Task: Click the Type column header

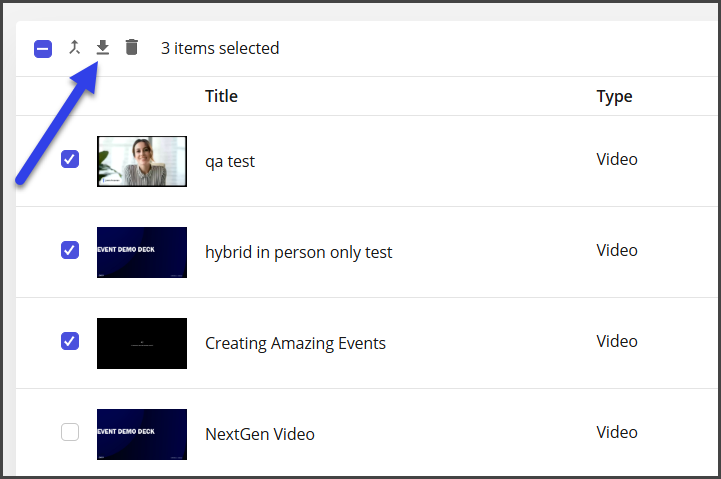Action: click(614, 97)
